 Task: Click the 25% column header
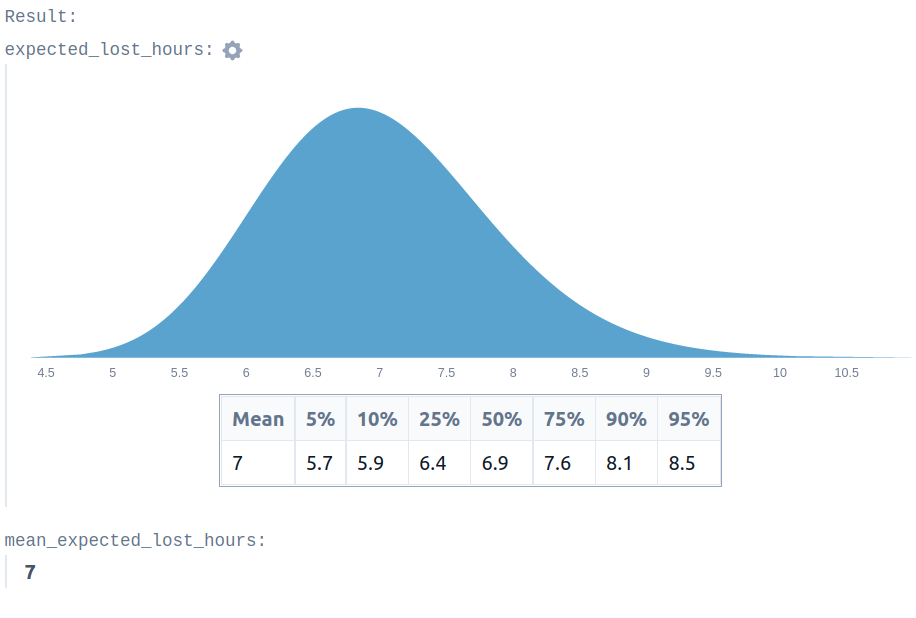click(439, 419)
